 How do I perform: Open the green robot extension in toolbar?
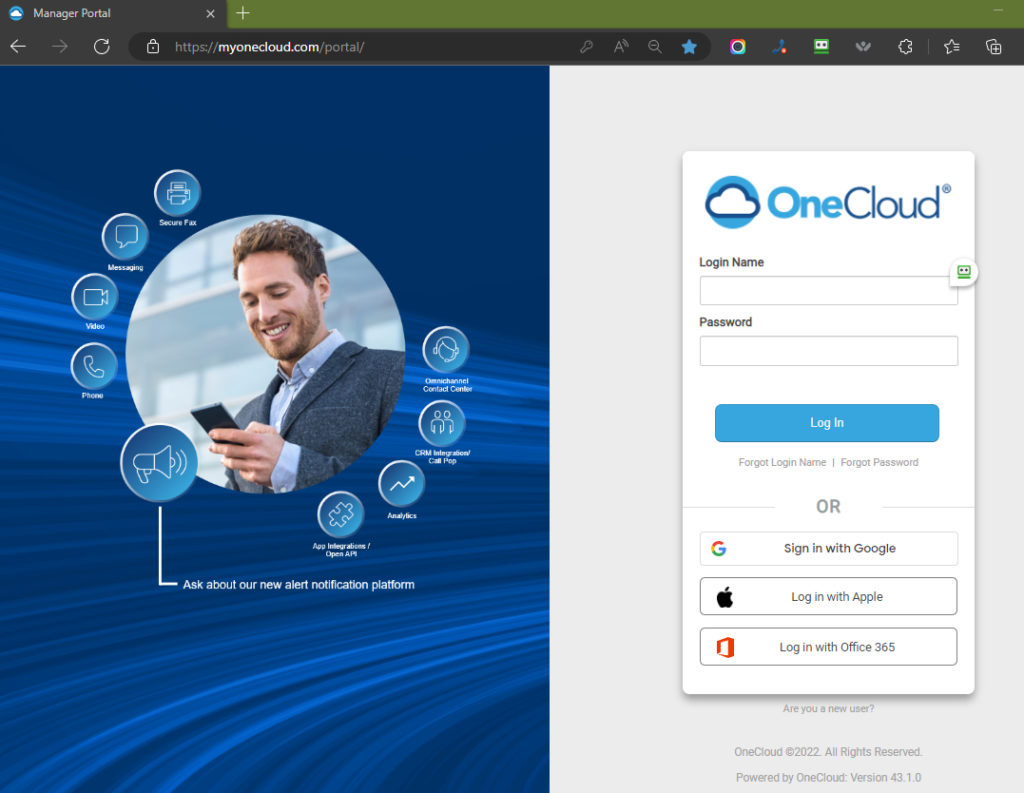821,46
